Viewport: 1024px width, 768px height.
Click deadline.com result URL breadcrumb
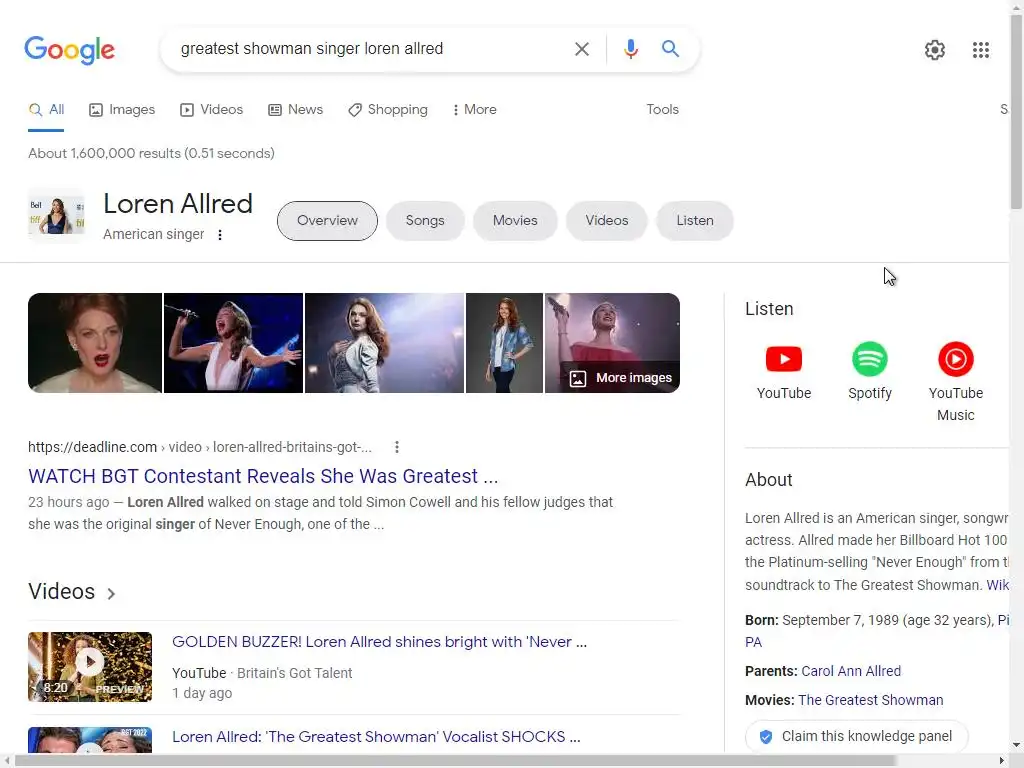pos(200,447)
